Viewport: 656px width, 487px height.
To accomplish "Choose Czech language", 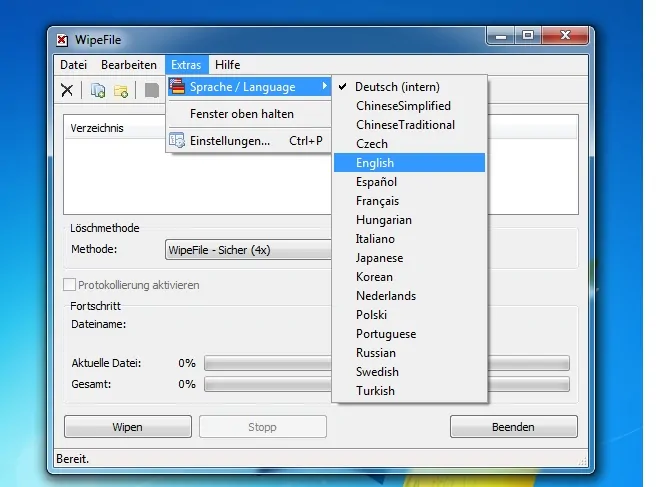I will pos(410,144).
